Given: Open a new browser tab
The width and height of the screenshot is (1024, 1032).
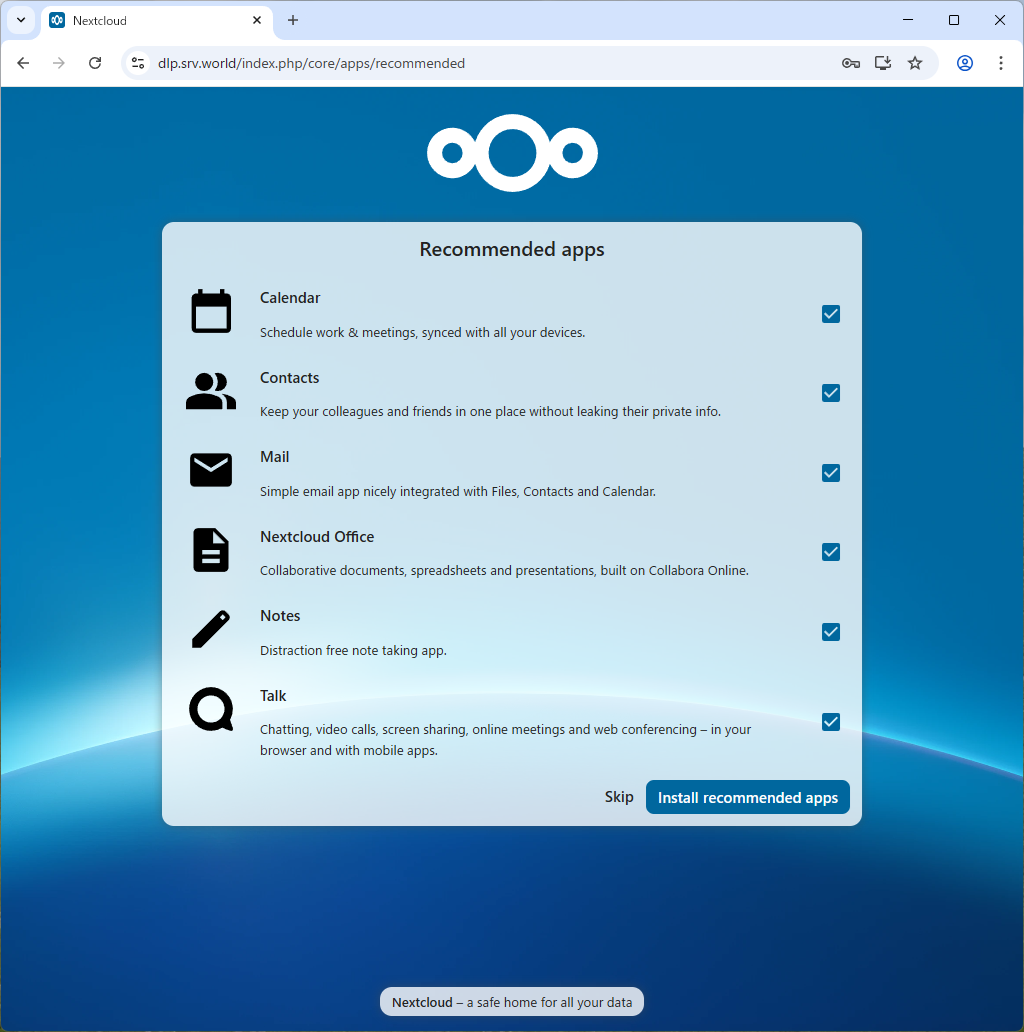Looking at the screenshot, I should tap(293, 20).
